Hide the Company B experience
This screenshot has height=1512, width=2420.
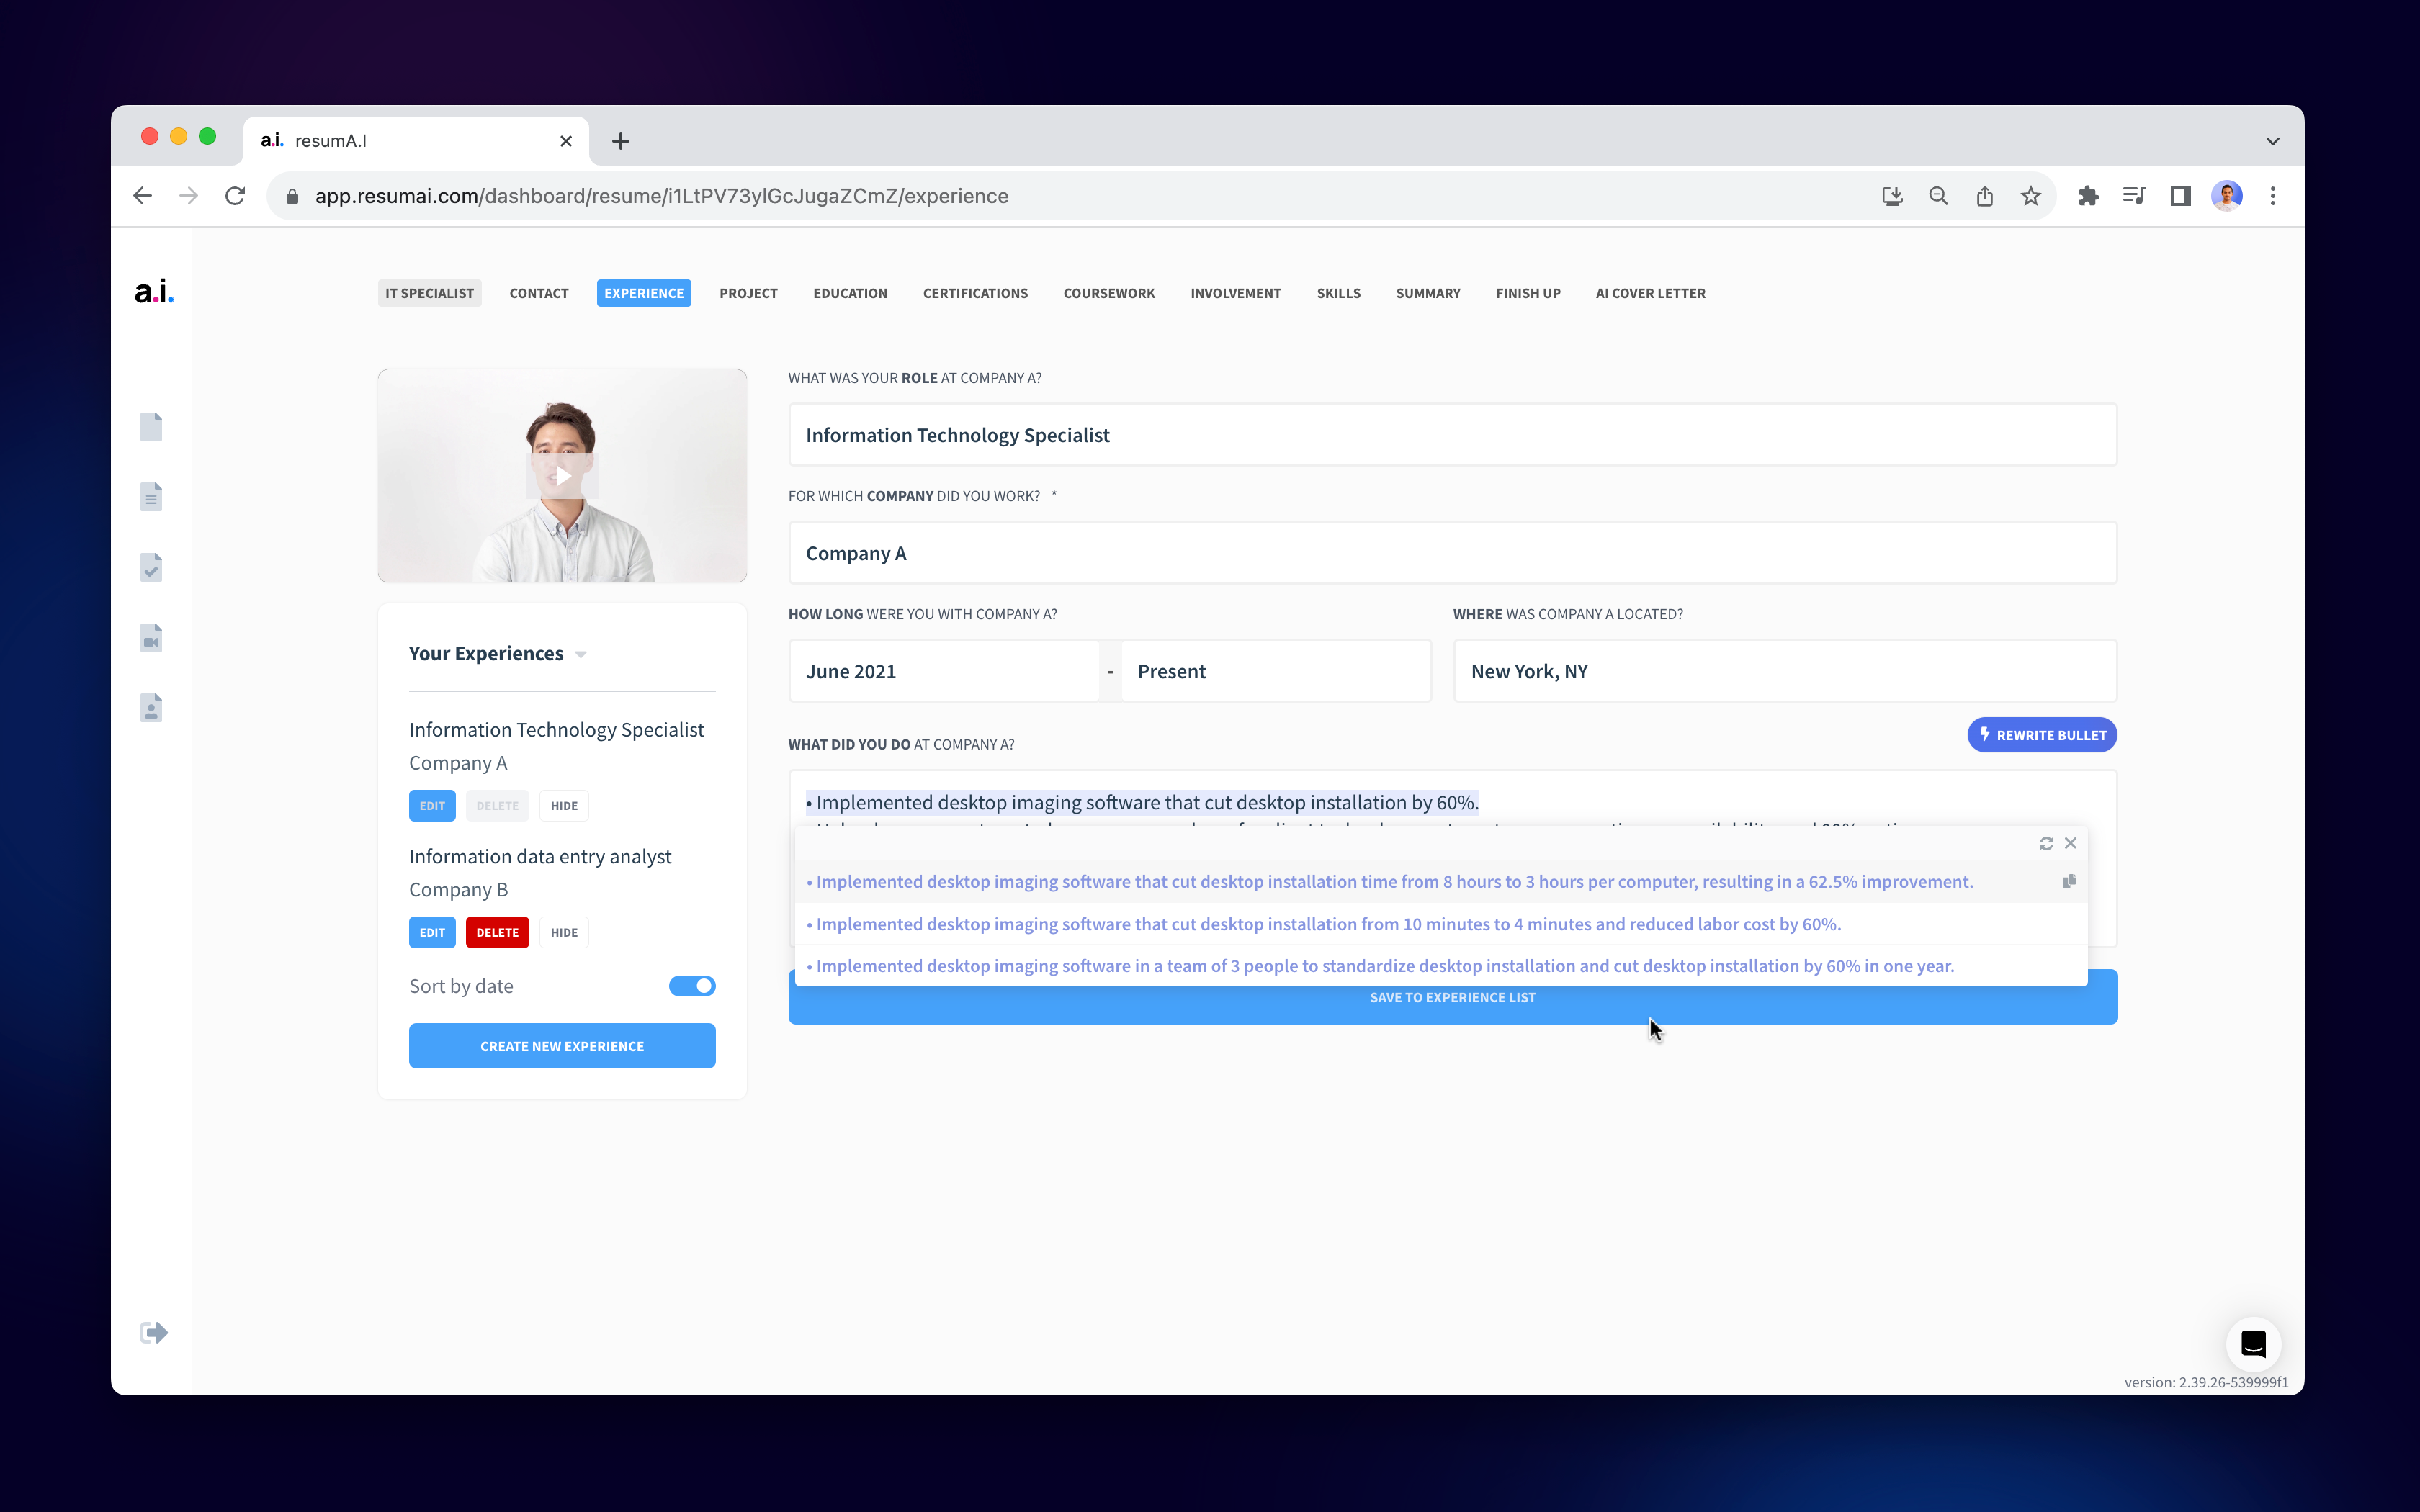(564, 932)
